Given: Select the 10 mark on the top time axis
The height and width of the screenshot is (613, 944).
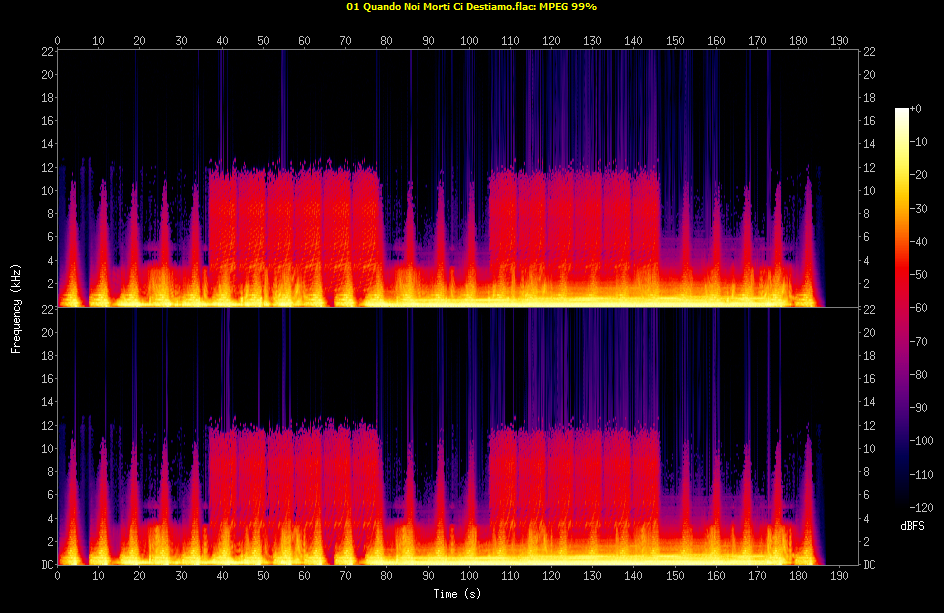Looking at the screenshot, I should 99,41.
